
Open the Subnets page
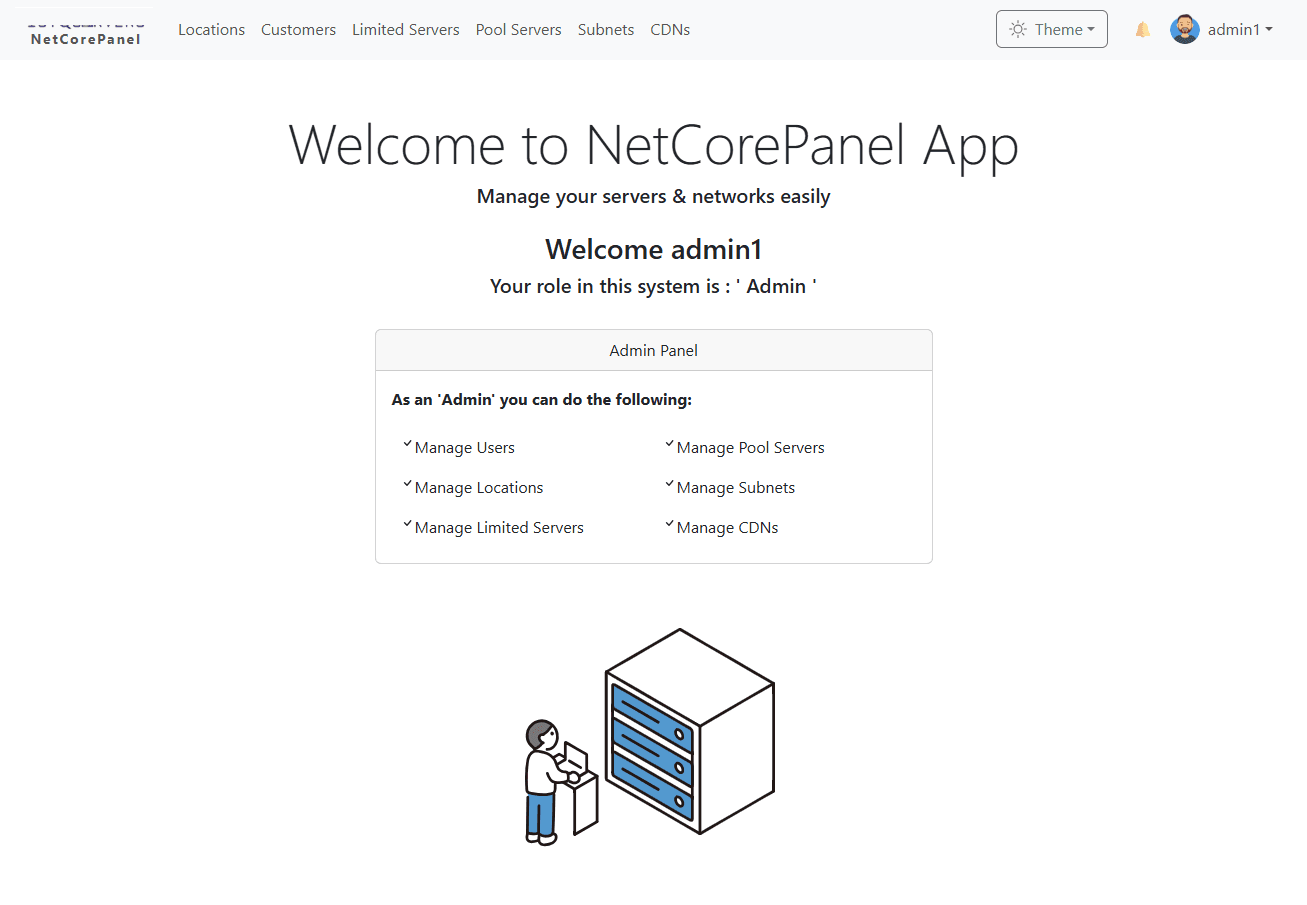606,30
